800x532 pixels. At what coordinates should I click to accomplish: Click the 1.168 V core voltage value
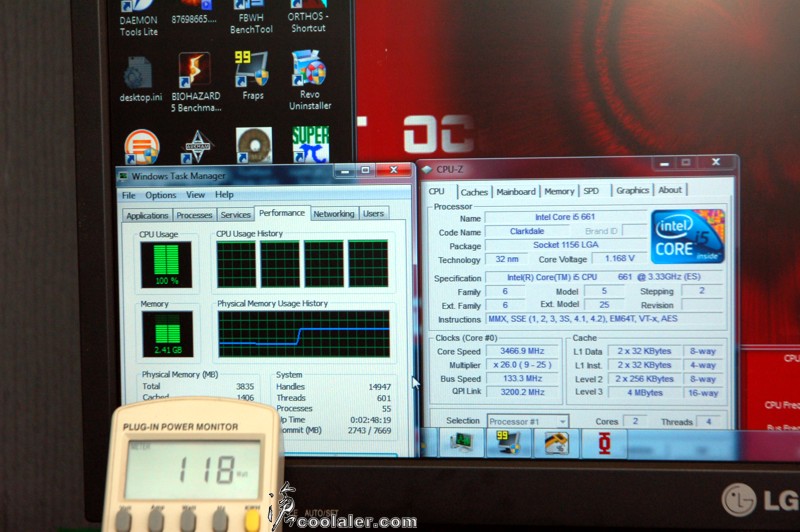point(619,258)
